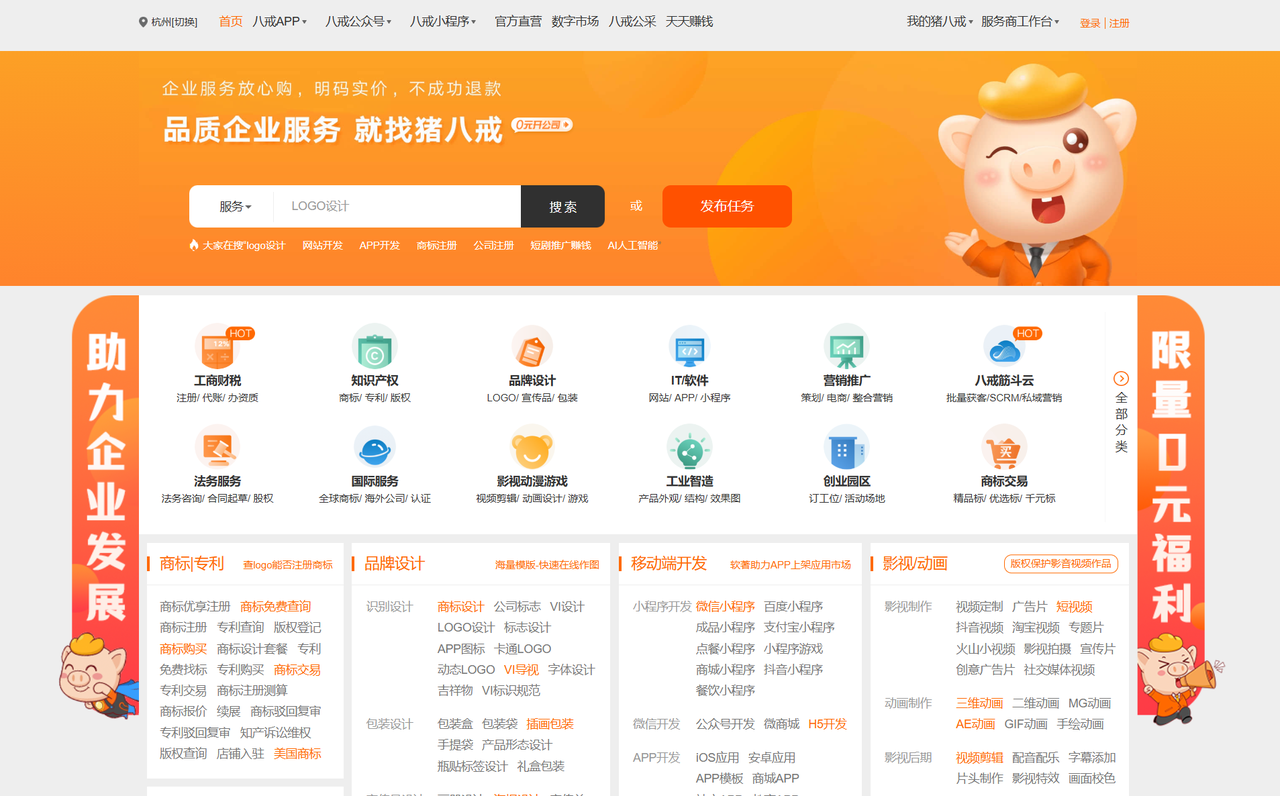The height and width of the screenshot is (796, 1280).
Task: Click the location pin icon beside 杭州
Action: pyautogui.click(x=143, y=22)
